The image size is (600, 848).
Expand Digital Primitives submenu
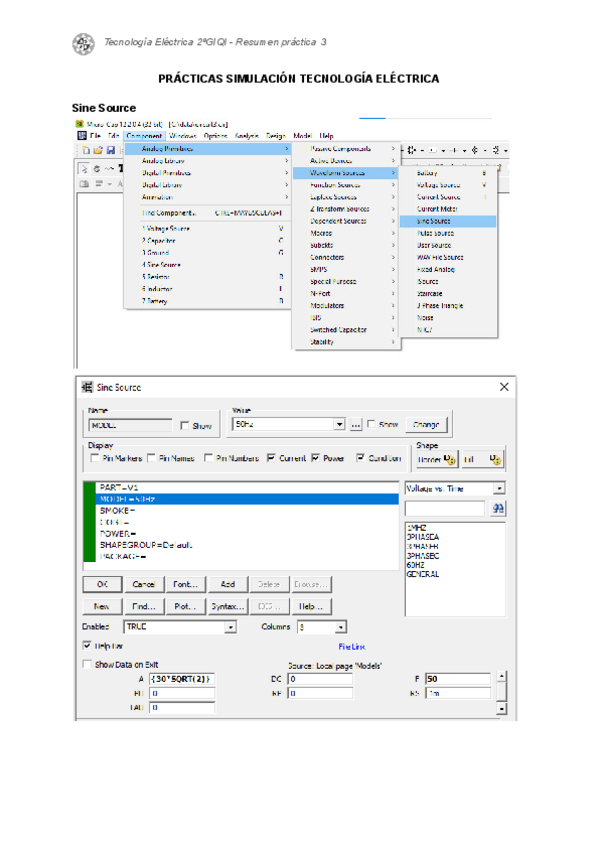(x=208, y=173)
